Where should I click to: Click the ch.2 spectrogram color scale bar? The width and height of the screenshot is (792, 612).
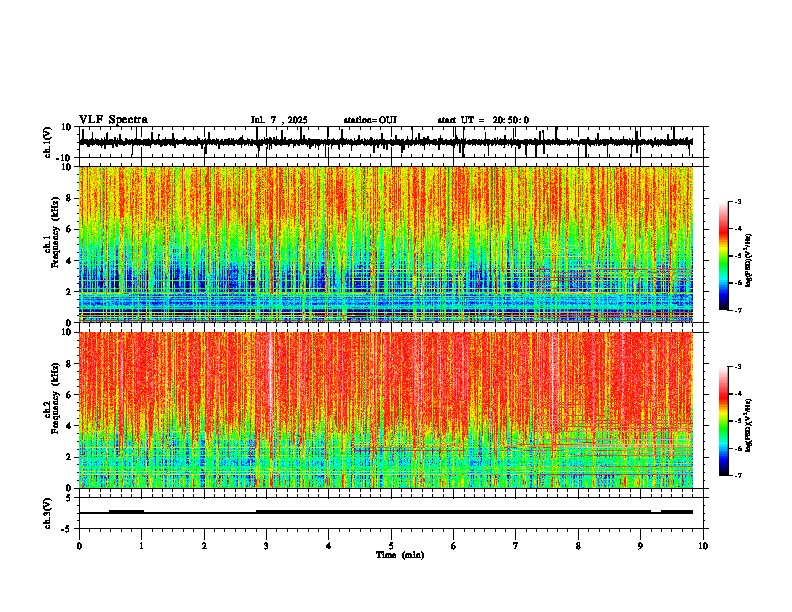pyautogui.click(x=724, y=421)
